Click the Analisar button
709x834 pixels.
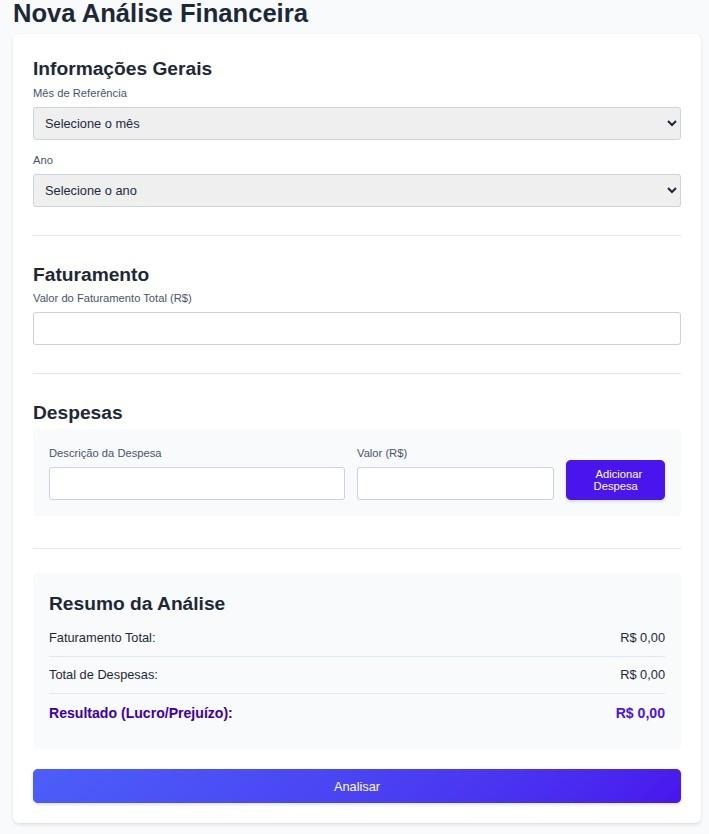point(356,786)
